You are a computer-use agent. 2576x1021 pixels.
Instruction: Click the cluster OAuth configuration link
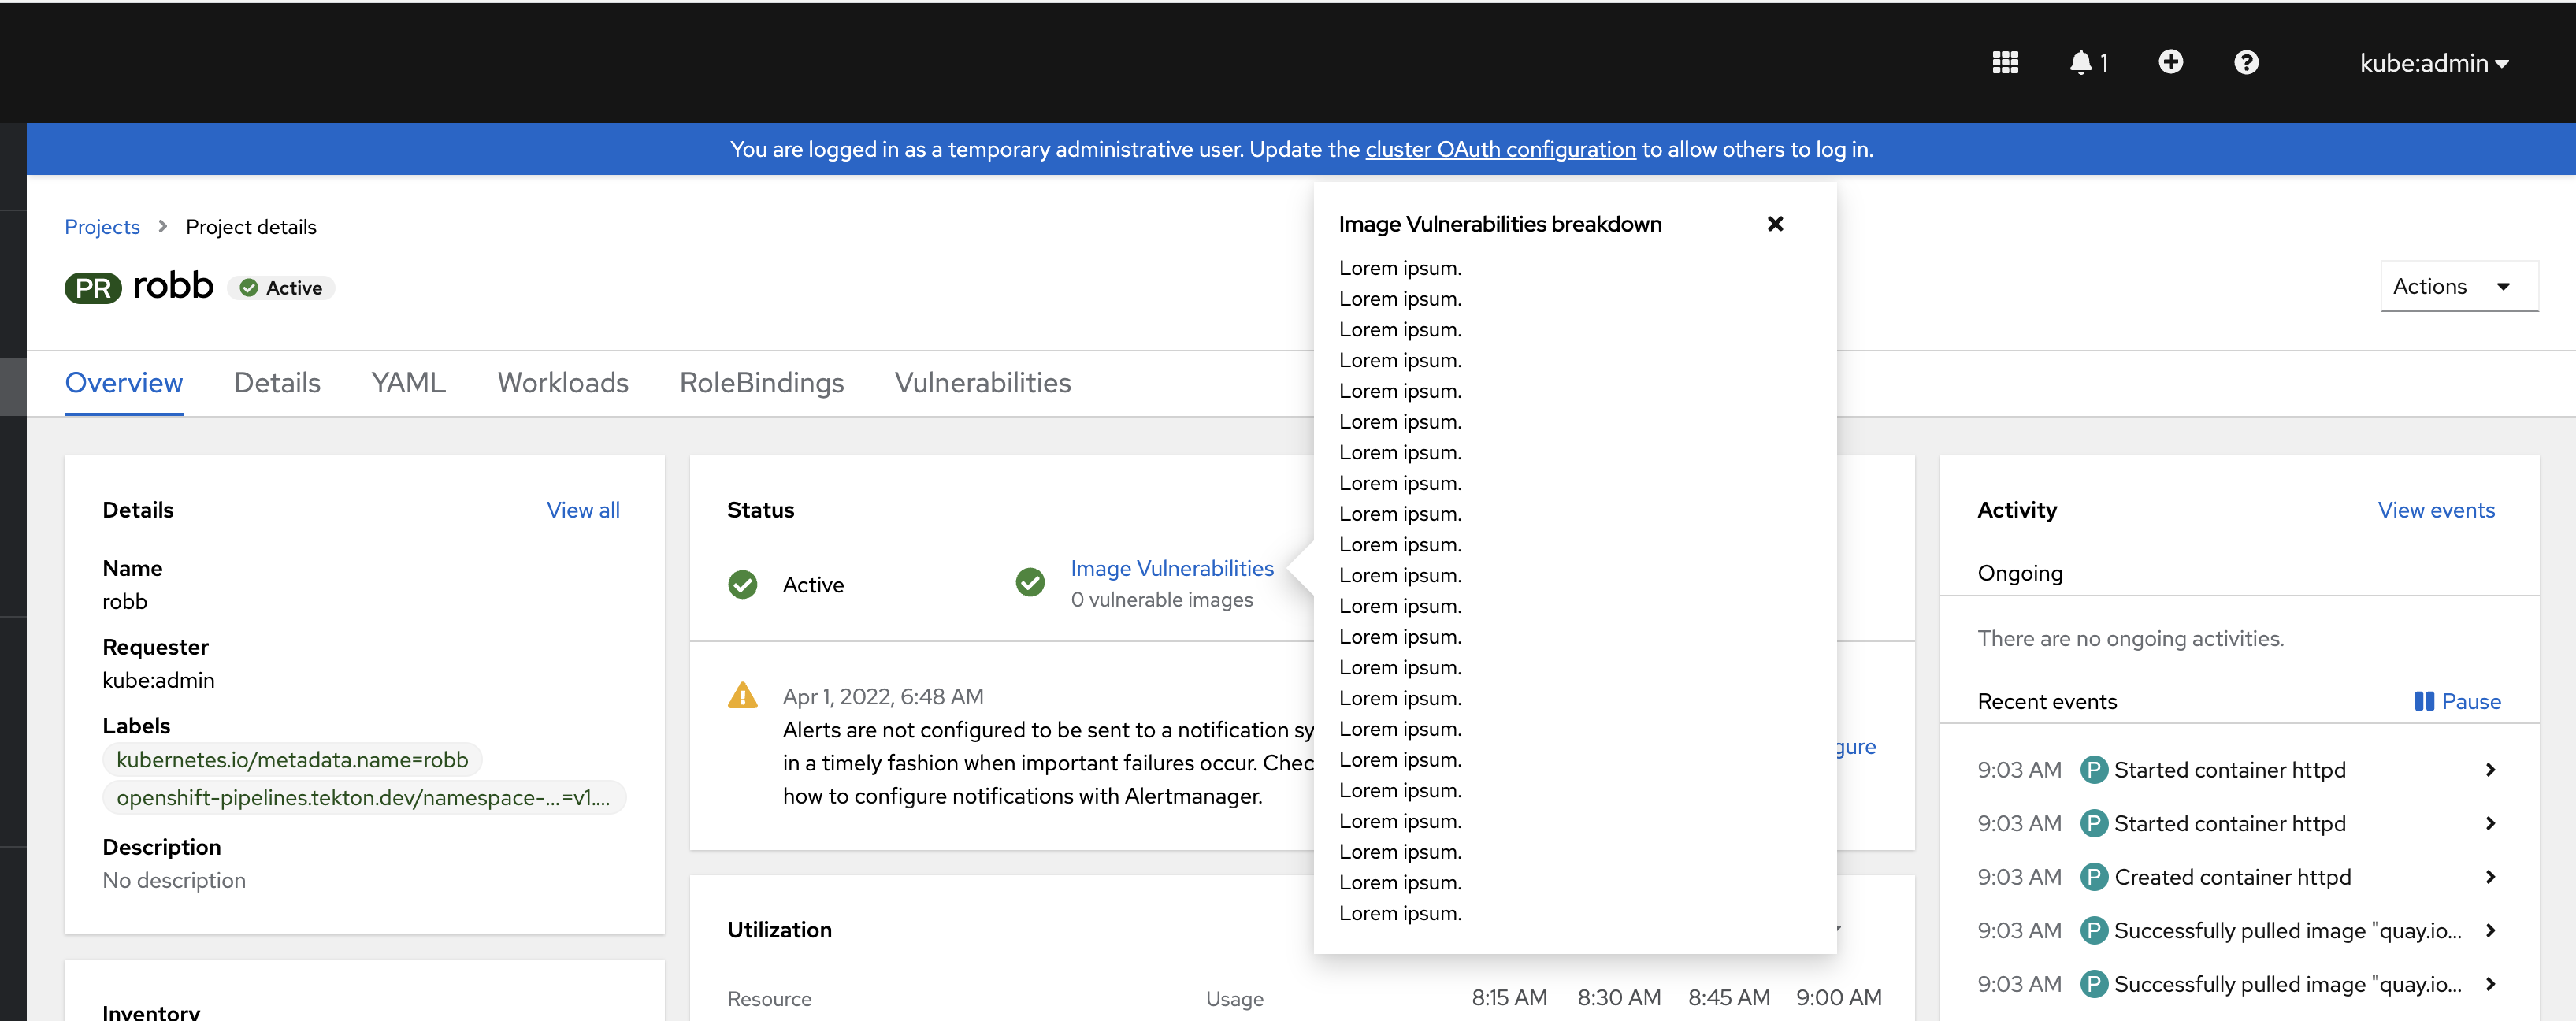coord(1500,149)
